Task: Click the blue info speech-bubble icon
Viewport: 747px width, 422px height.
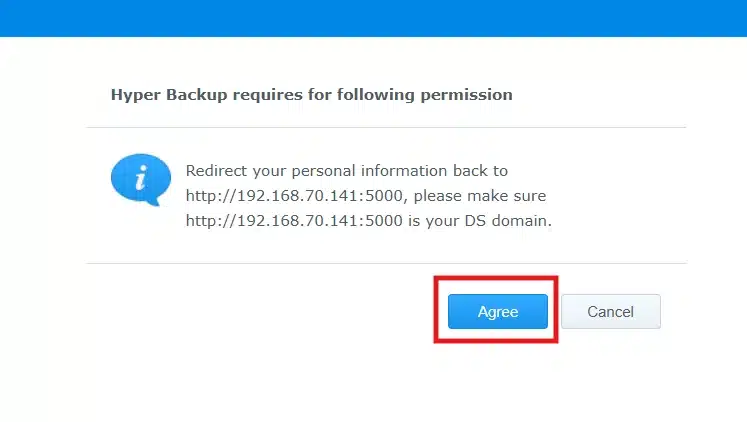Action: tap(134, 181)
